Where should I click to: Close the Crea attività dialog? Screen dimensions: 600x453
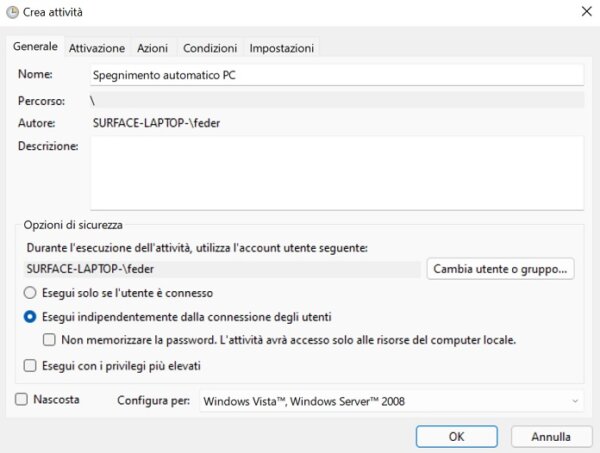(587, 11)
